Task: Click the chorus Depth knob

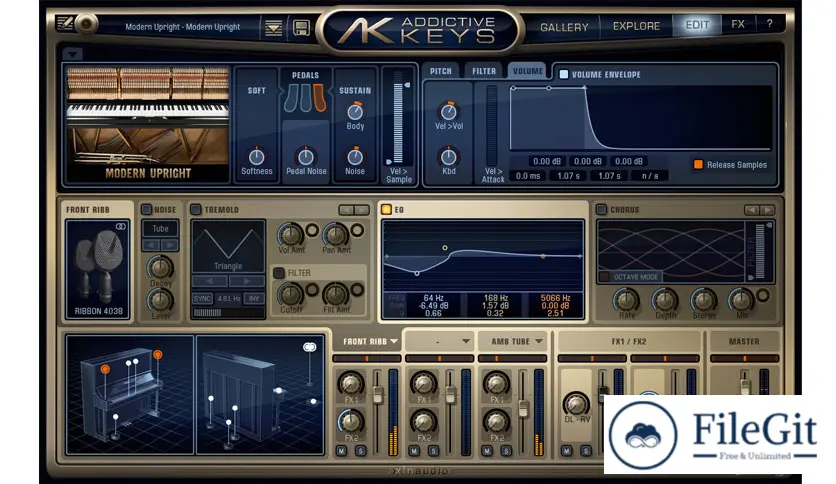Action: coord(665,301)
